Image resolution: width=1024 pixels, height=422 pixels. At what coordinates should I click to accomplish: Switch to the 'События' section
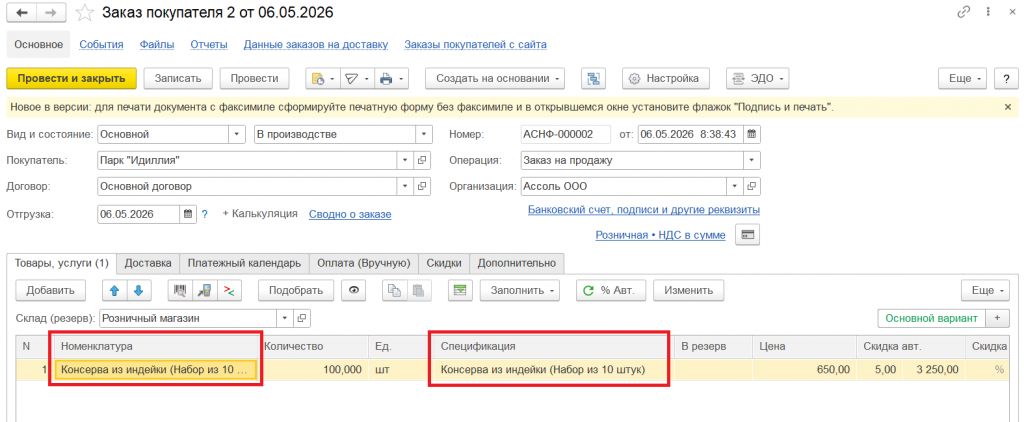(101, 44)
